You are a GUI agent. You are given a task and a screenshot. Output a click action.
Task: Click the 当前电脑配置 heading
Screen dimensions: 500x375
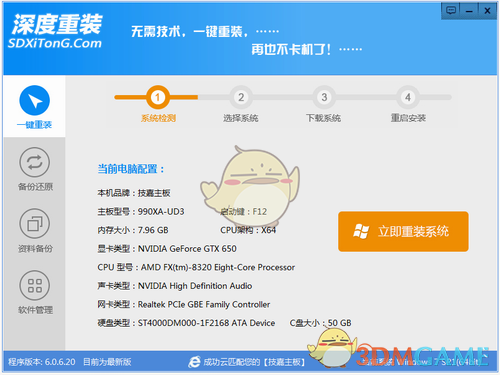(x=131, y=169)
